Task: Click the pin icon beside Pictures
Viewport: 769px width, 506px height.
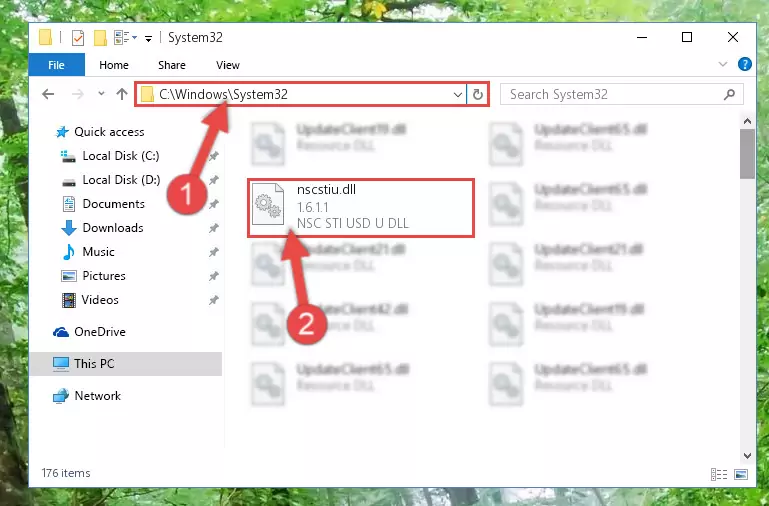Action: point(213,276)
